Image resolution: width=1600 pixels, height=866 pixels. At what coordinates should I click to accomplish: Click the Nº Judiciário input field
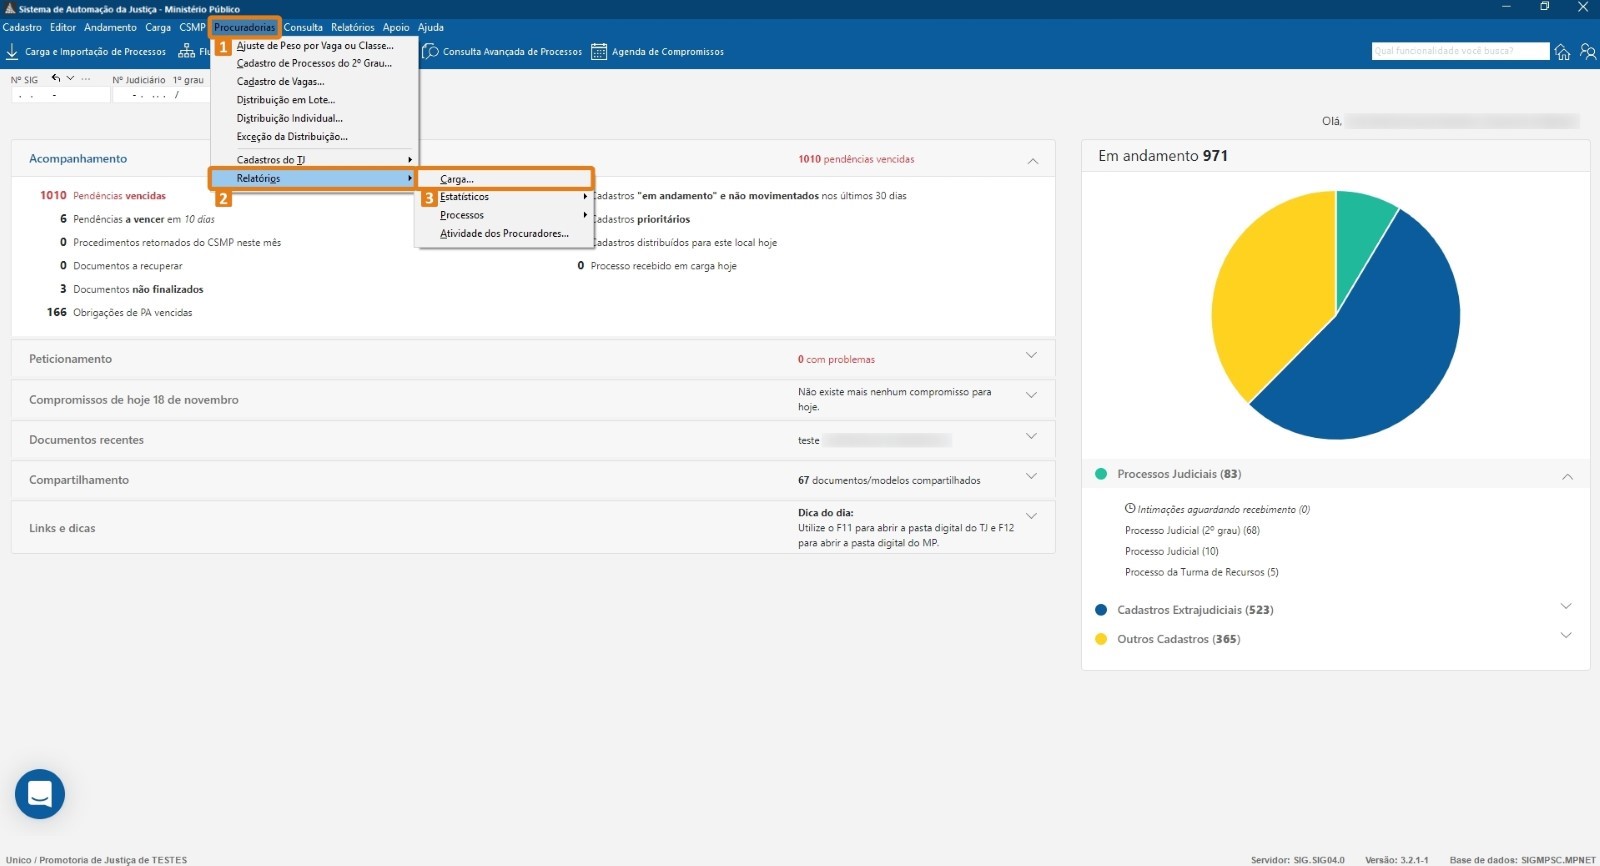(161, 95)
